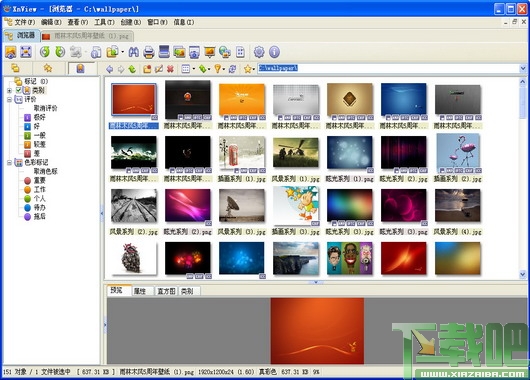The width and height of the screenshot is (530, 380).
Task: Open the address path dropdown arrow
Action: click(x=523, y=68)
